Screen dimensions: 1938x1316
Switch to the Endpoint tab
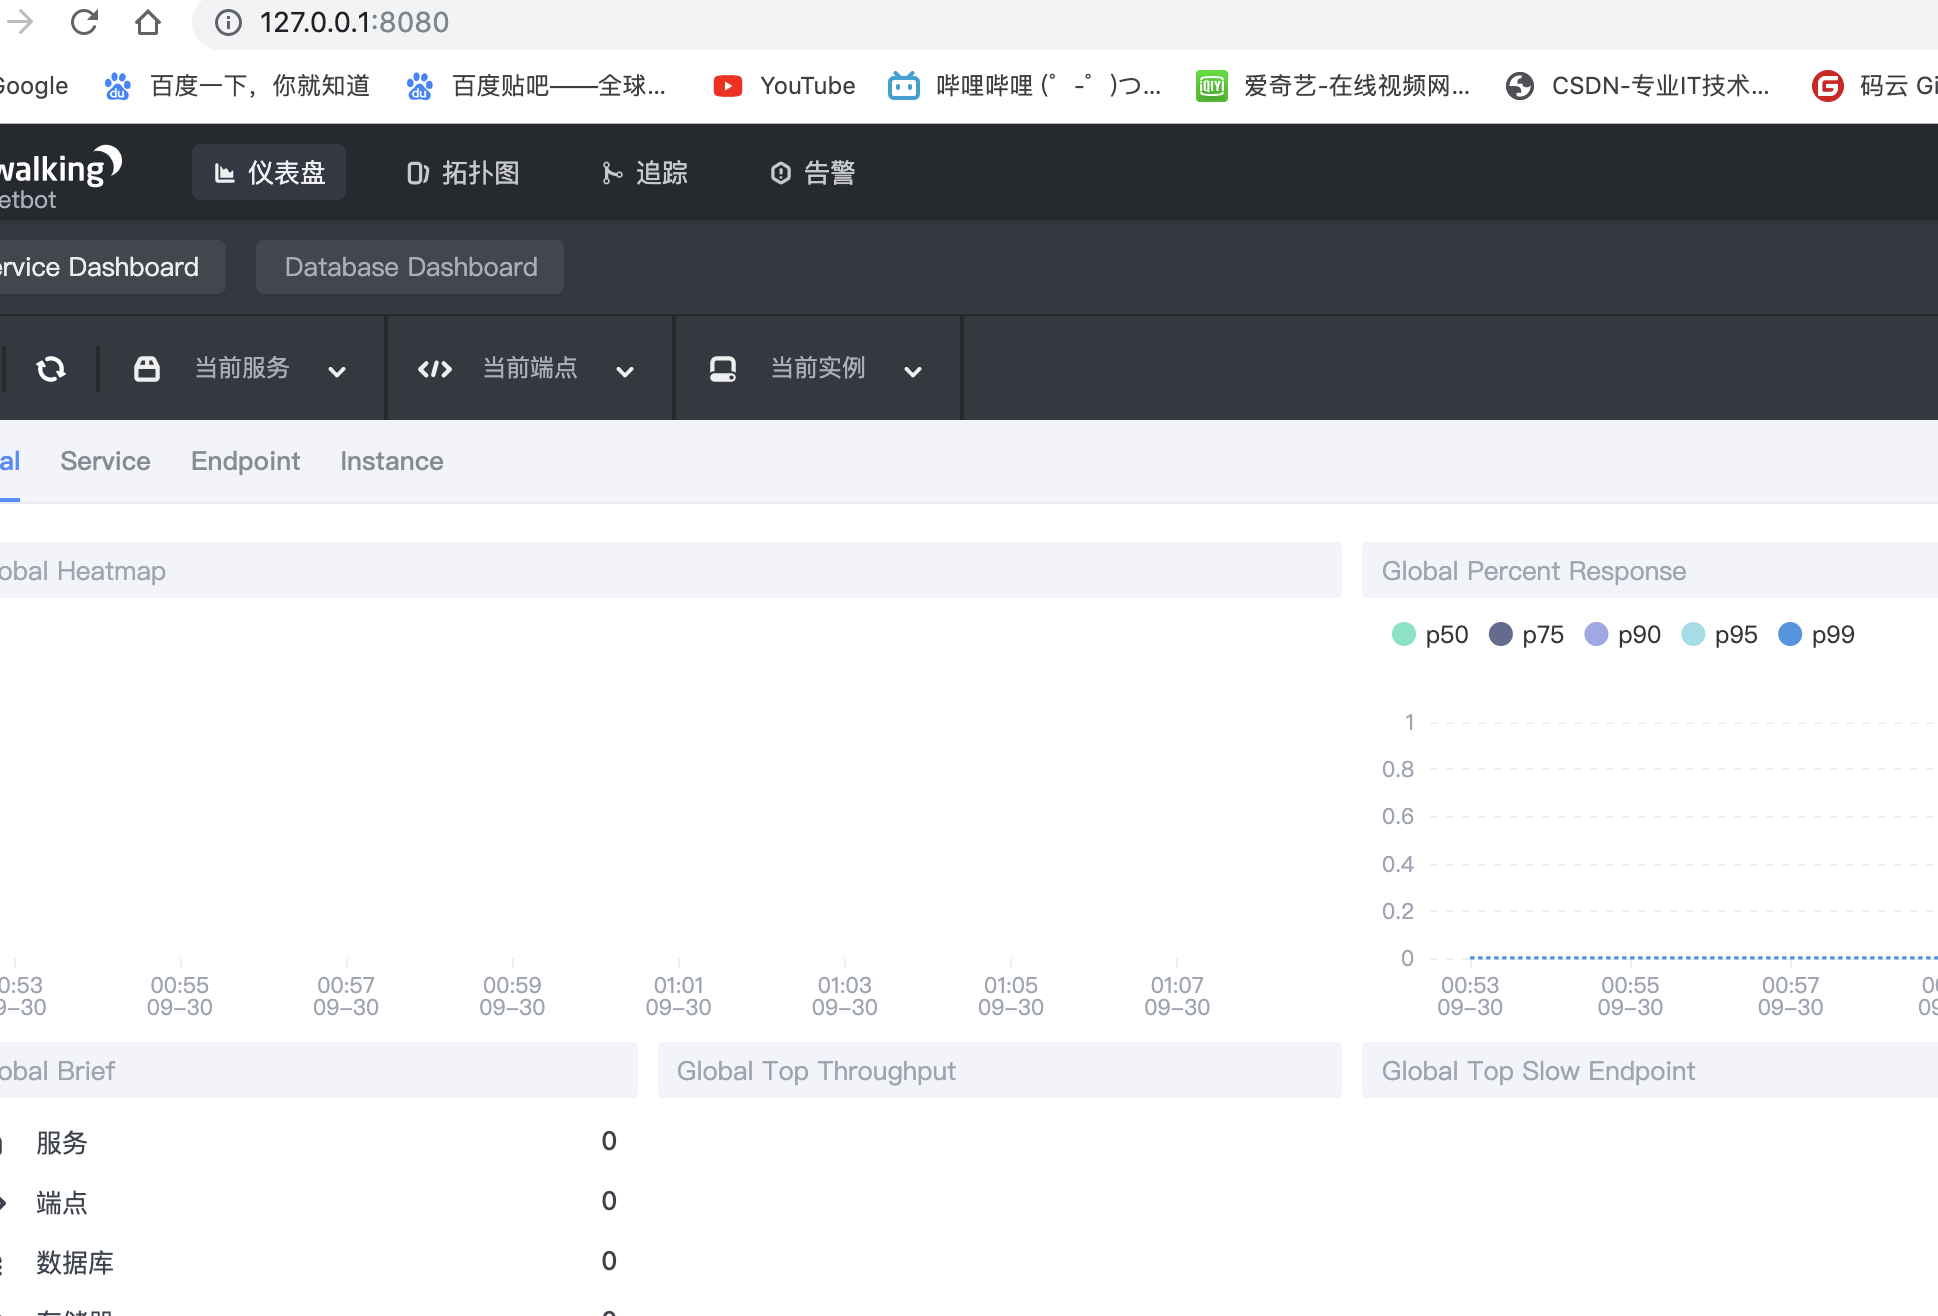tap(245, 461)
